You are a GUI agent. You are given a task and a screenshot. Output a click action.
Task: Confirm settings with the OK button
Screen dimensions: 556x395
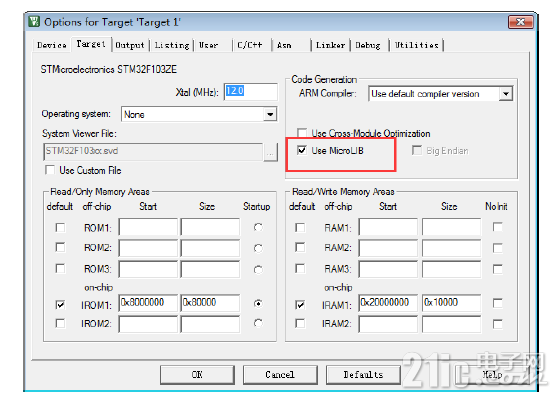coord(197,375)
